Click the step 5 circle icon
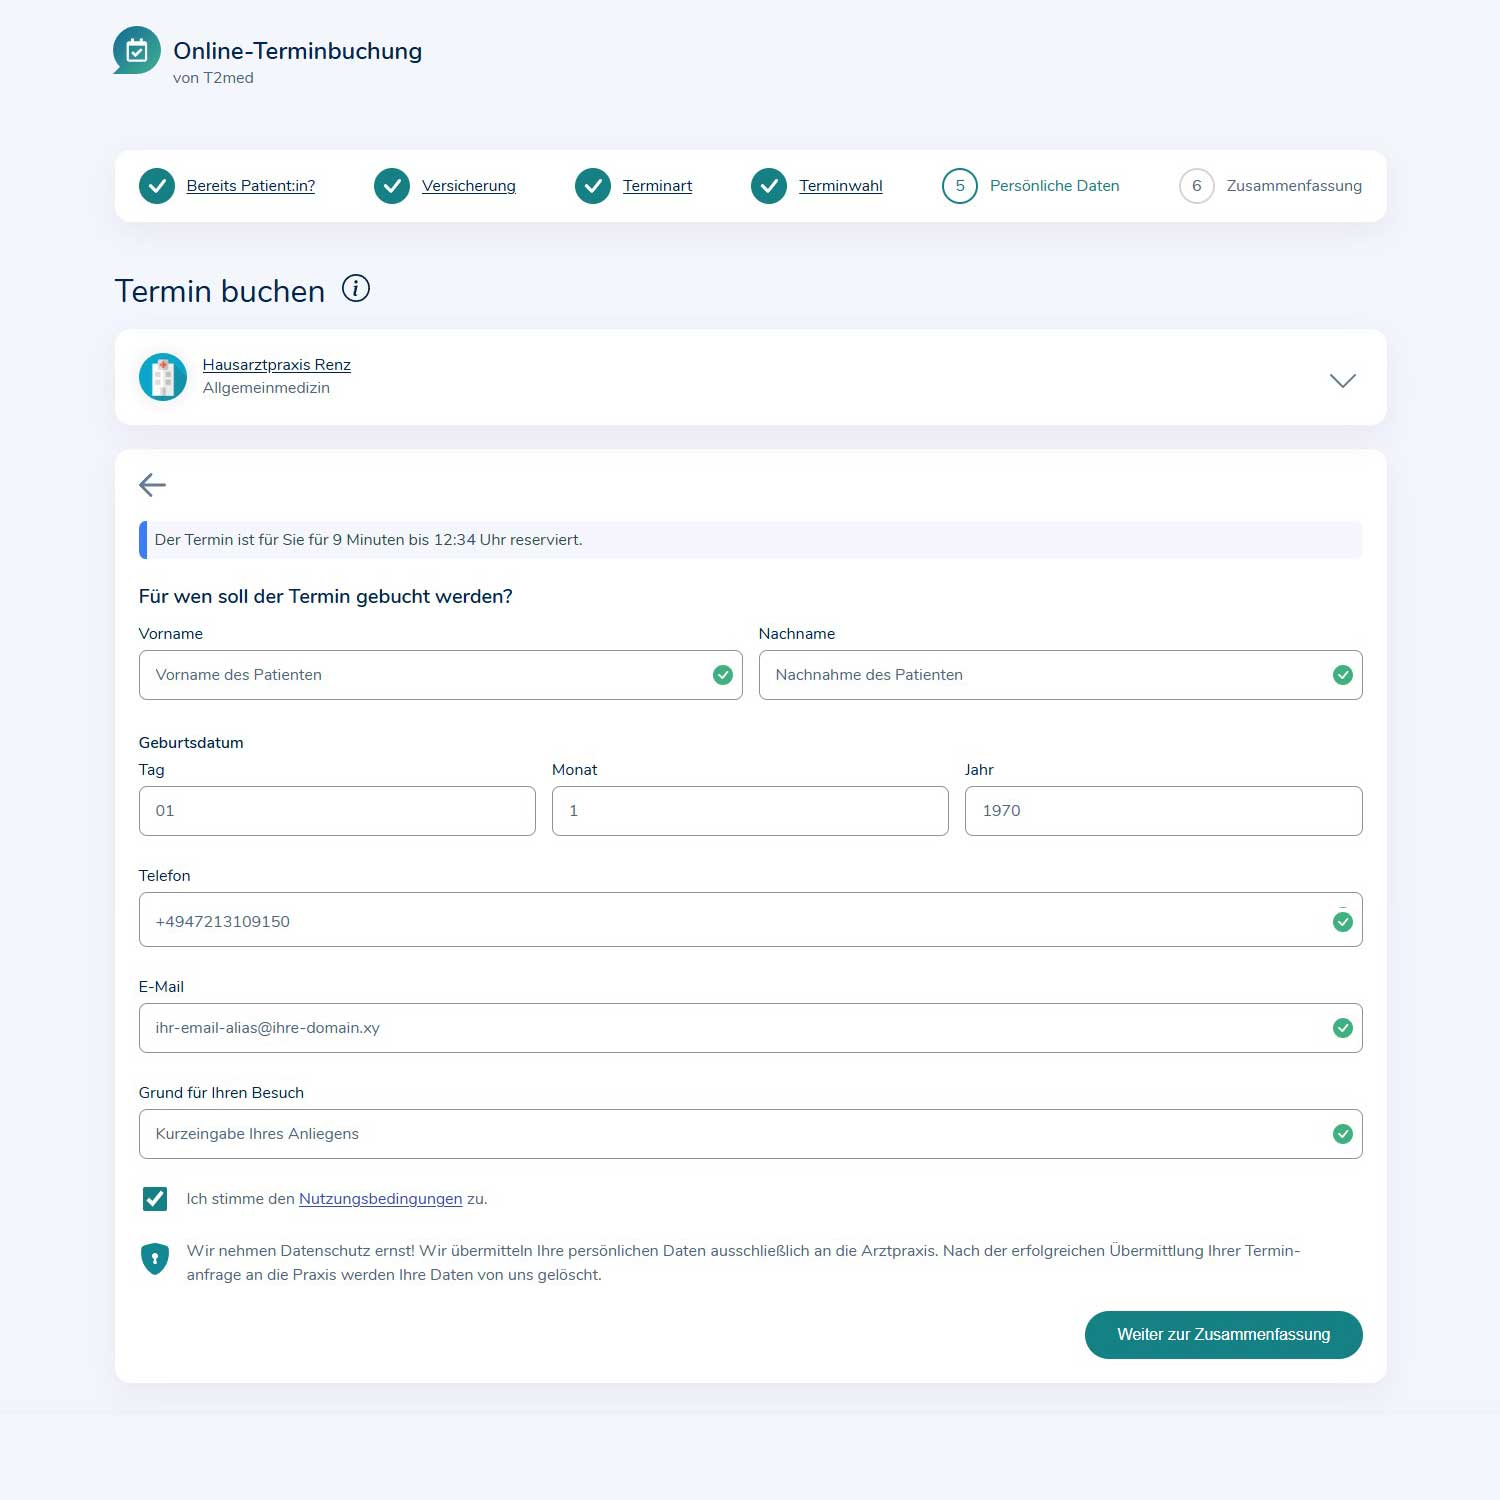 959,186
